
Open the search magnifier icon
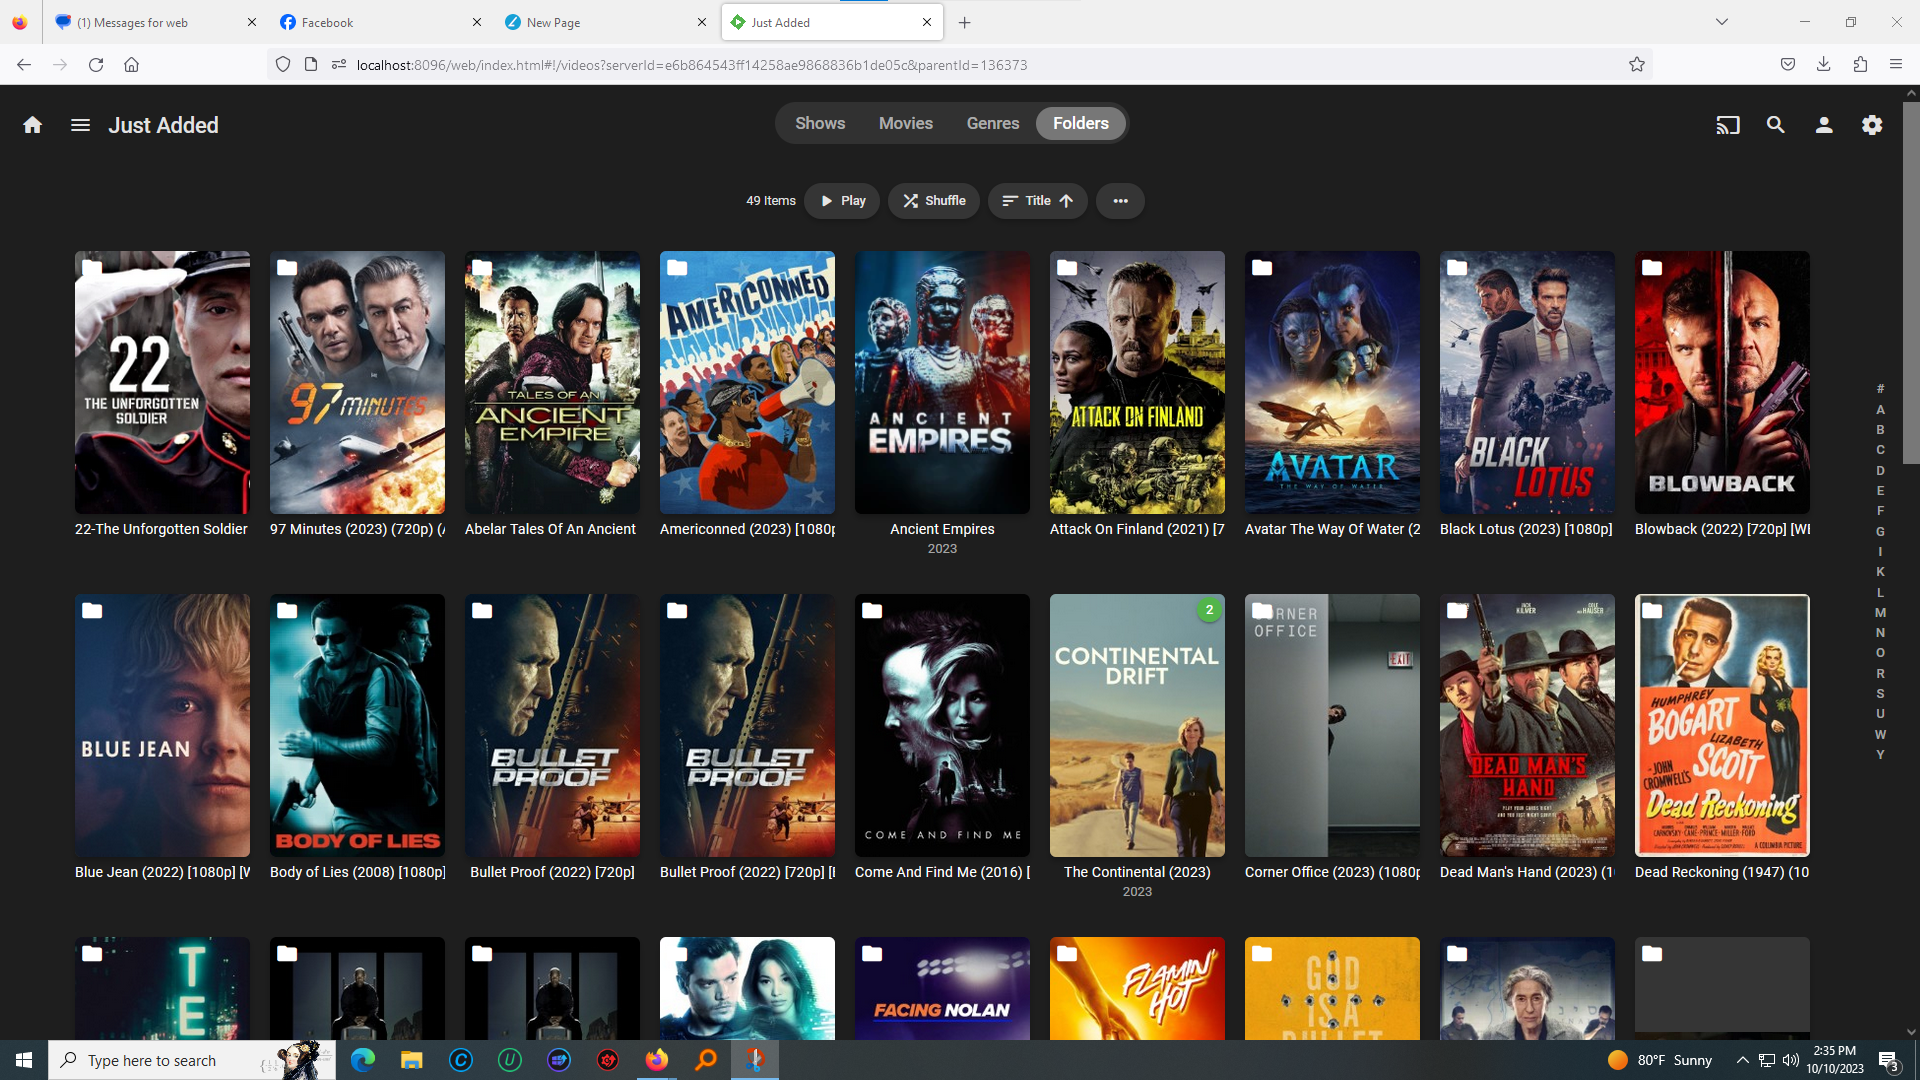click(x=1775, y=125)
